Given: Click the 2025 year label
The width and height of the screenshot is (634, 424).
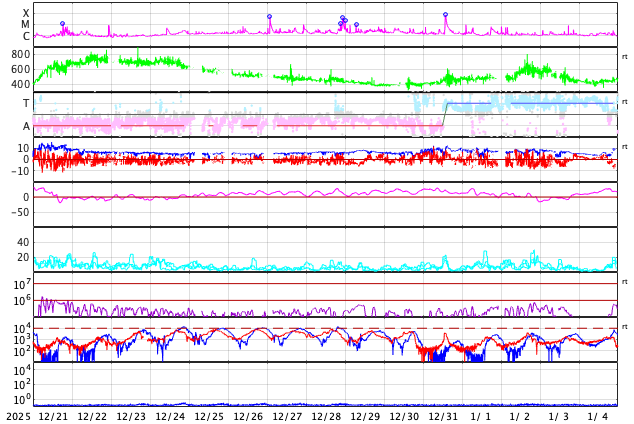Looking at the screenshot, I should pos(19,416).
